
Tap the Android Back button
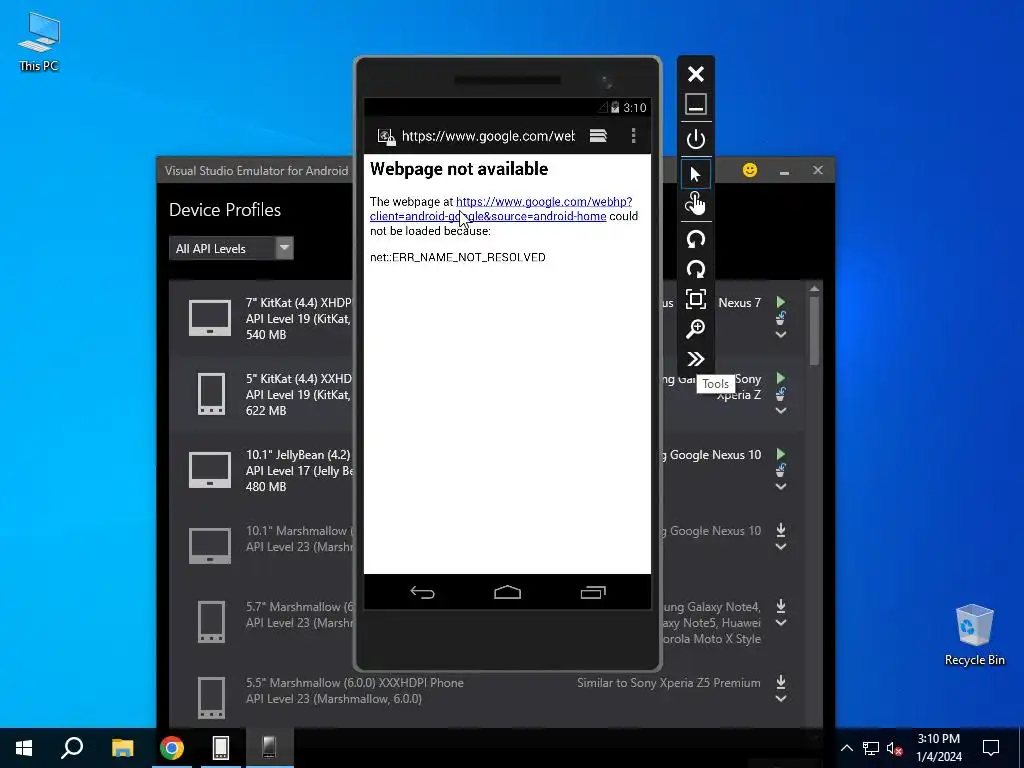423,592
